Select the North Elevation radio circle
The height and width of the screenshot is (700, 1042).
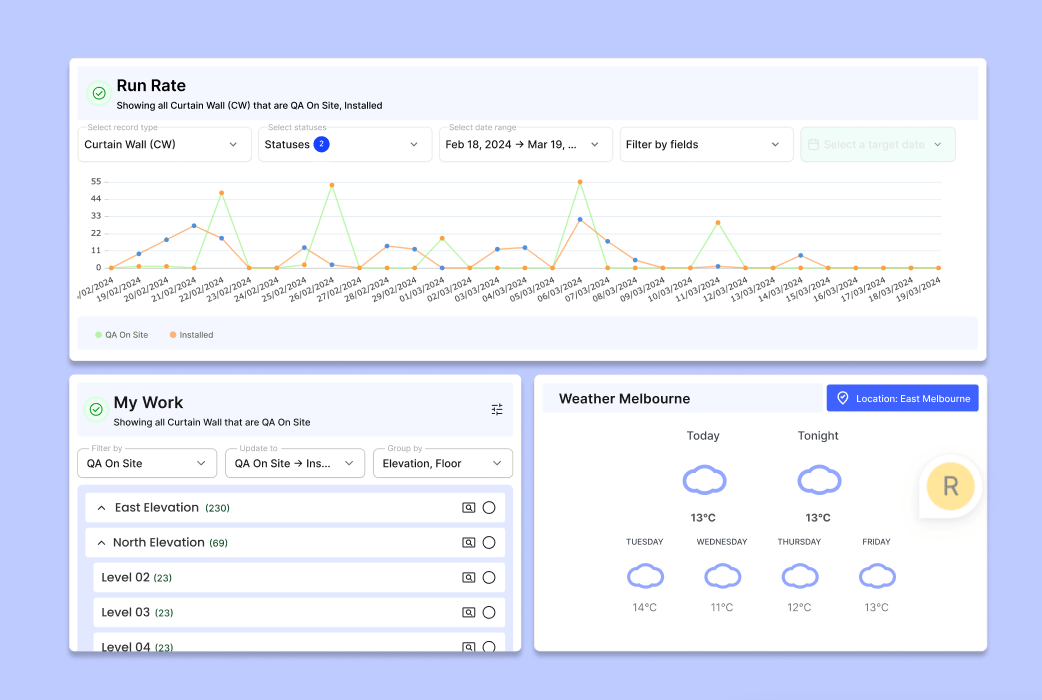point(489,542)
